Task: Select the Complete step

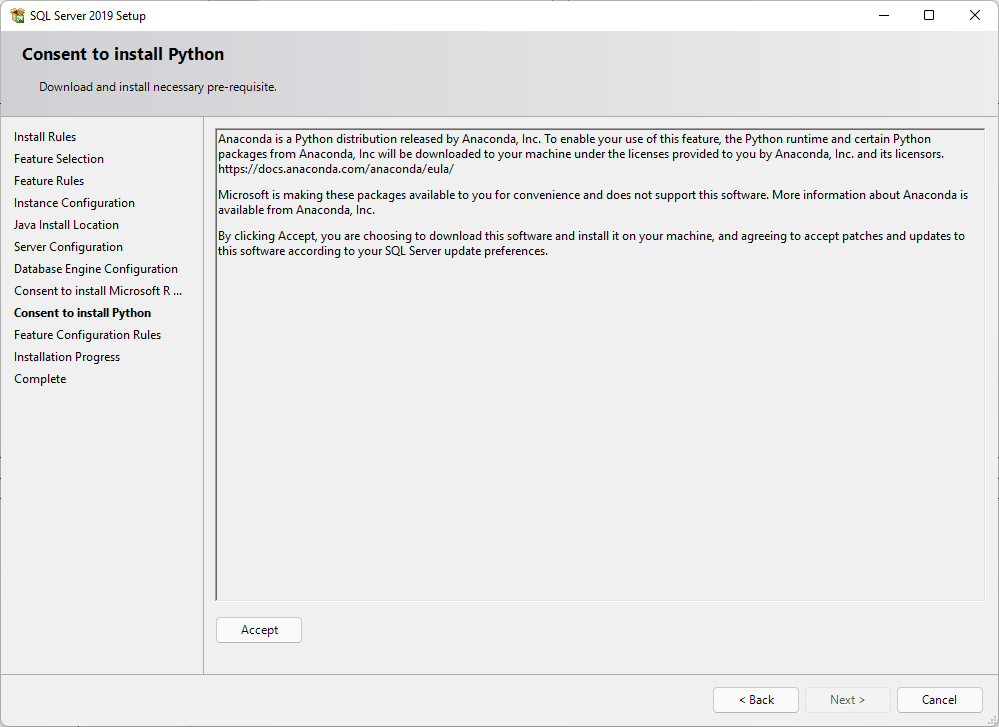Action: [40, 378]
